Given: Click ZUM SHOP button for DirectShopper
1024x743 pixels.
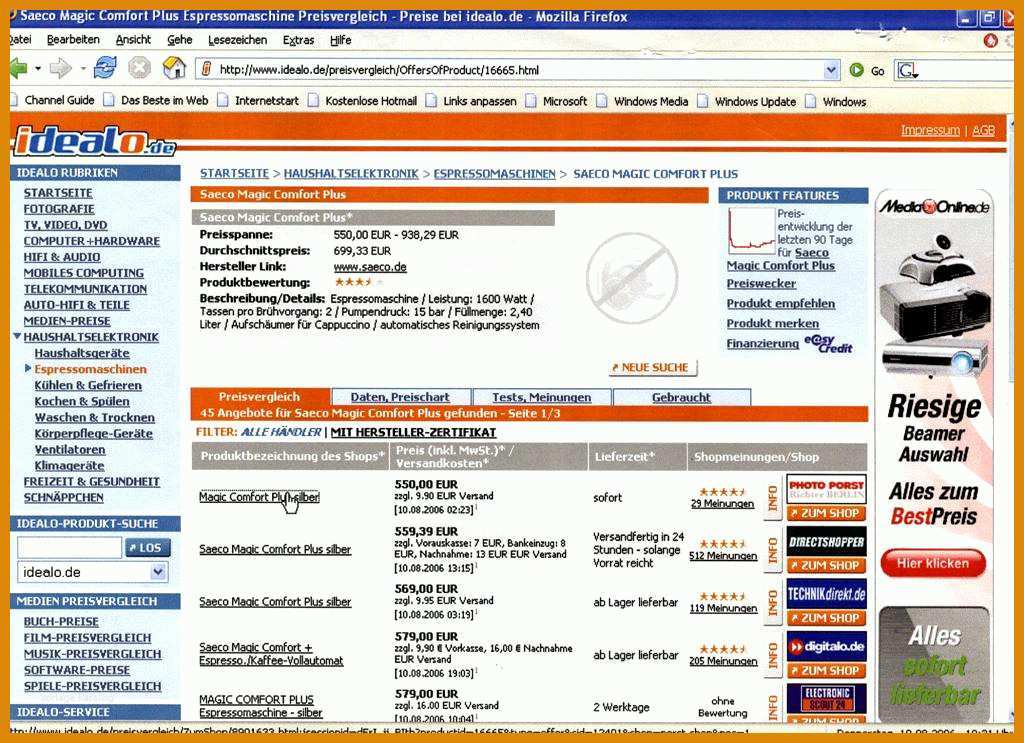Looking at the screenshot, I should click(x=826, y=565).
